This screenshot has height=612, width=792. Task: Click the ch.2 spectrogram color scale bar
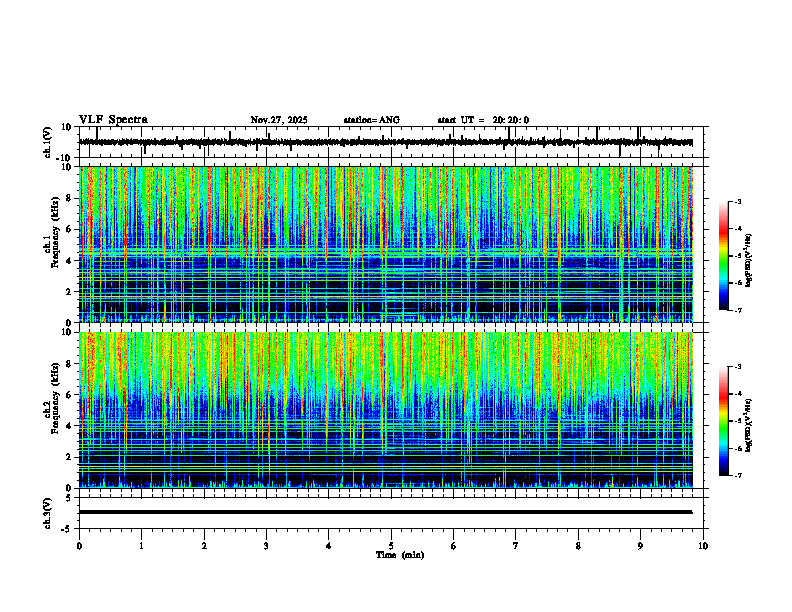tap(724, 421)
